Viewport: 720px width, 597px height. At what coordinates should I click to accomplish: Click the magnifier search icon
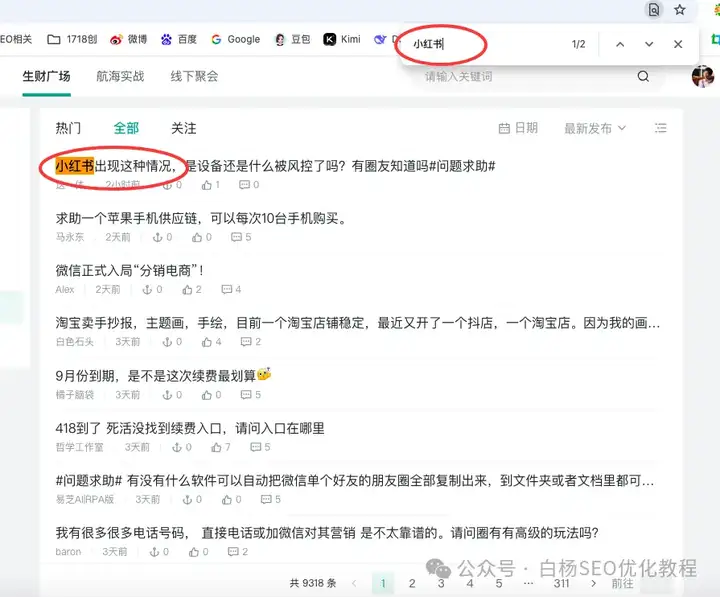pyautogui.click(x=643, y=76)
